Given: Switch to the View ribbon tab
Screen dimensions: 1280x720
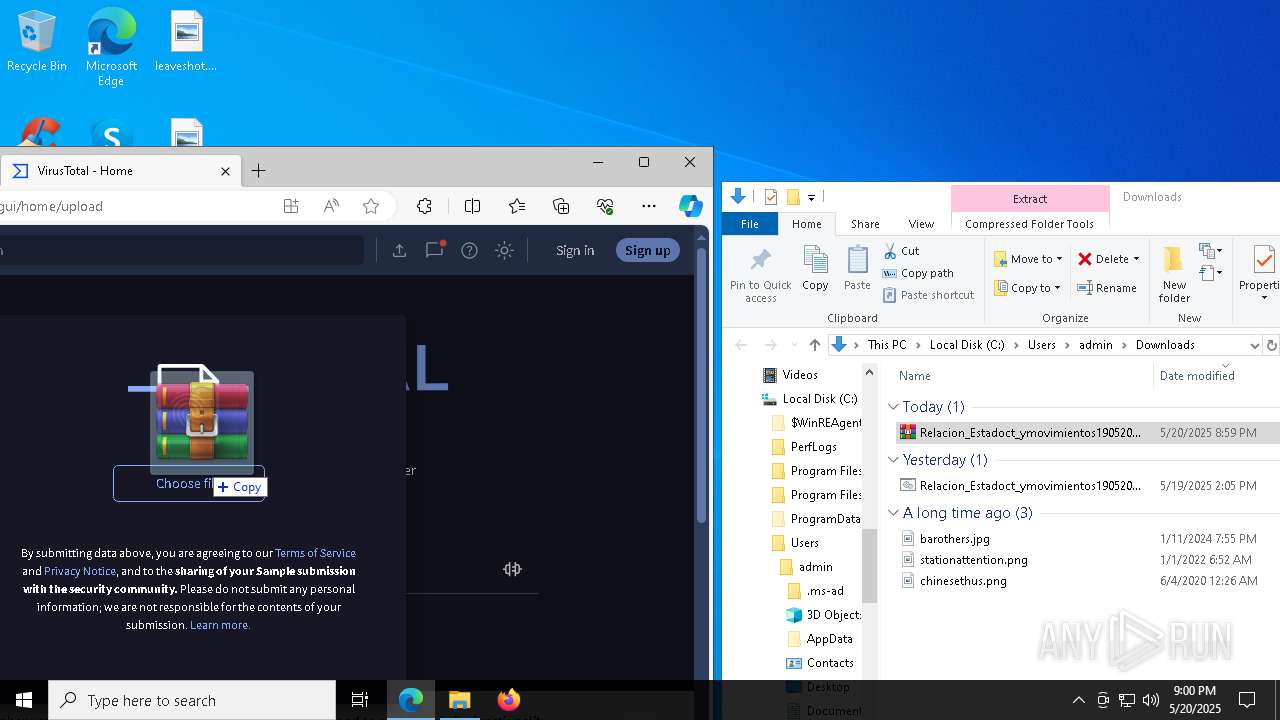Looking at the screenshot, I should 921,224.
